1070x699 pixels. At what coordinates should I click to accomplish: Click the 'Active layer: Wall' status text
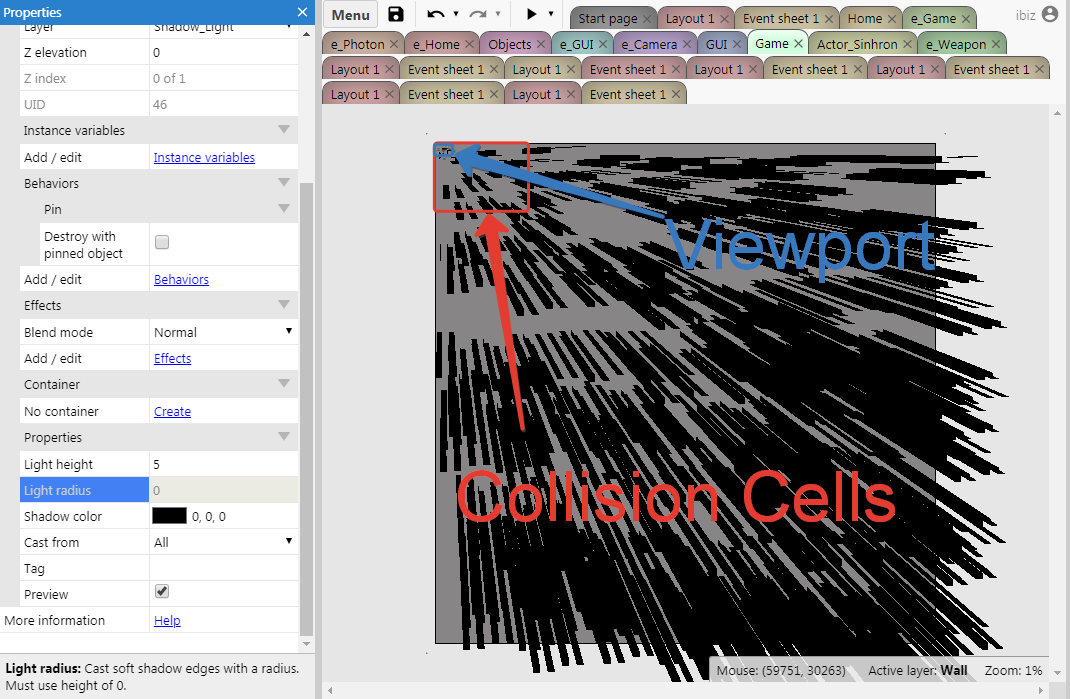point(918,671)
